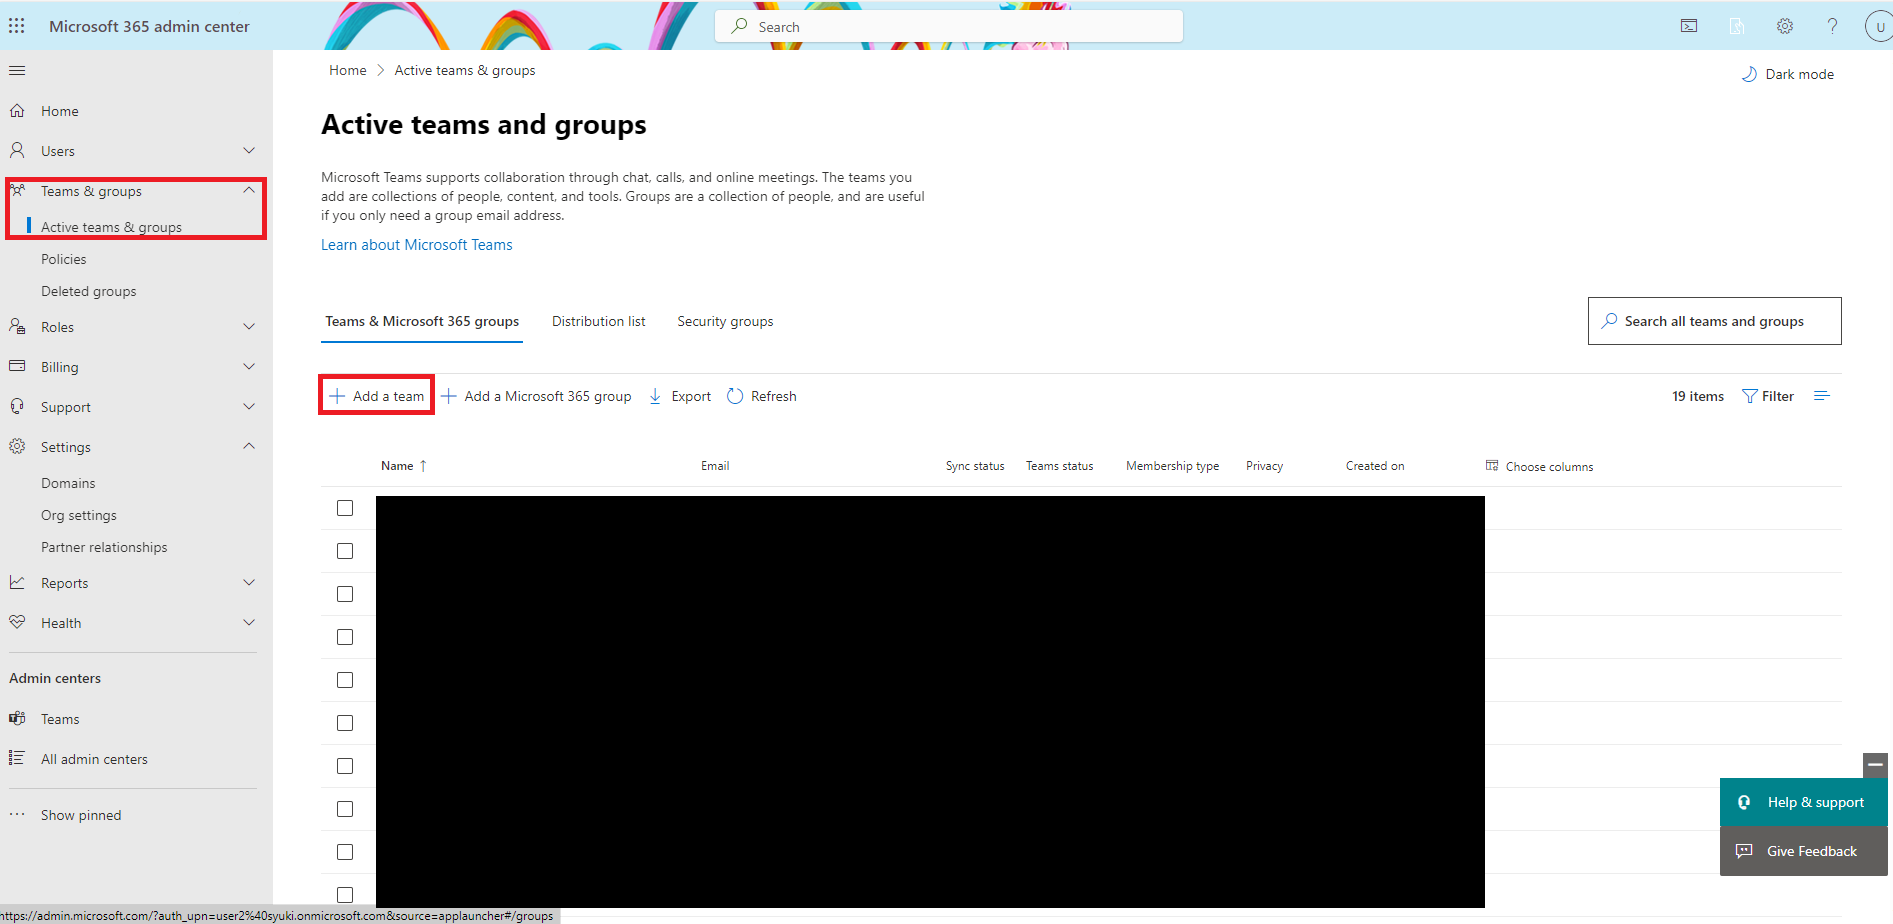
Task: Check the seventh row checkbox
Action: pos(345,766)
